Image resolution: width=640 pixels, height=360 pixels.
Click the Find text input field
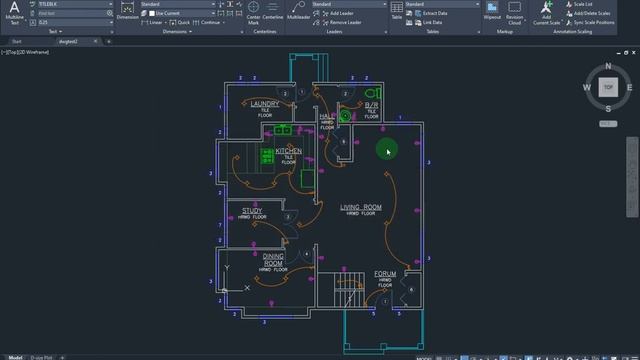click(x=71, y=13)
